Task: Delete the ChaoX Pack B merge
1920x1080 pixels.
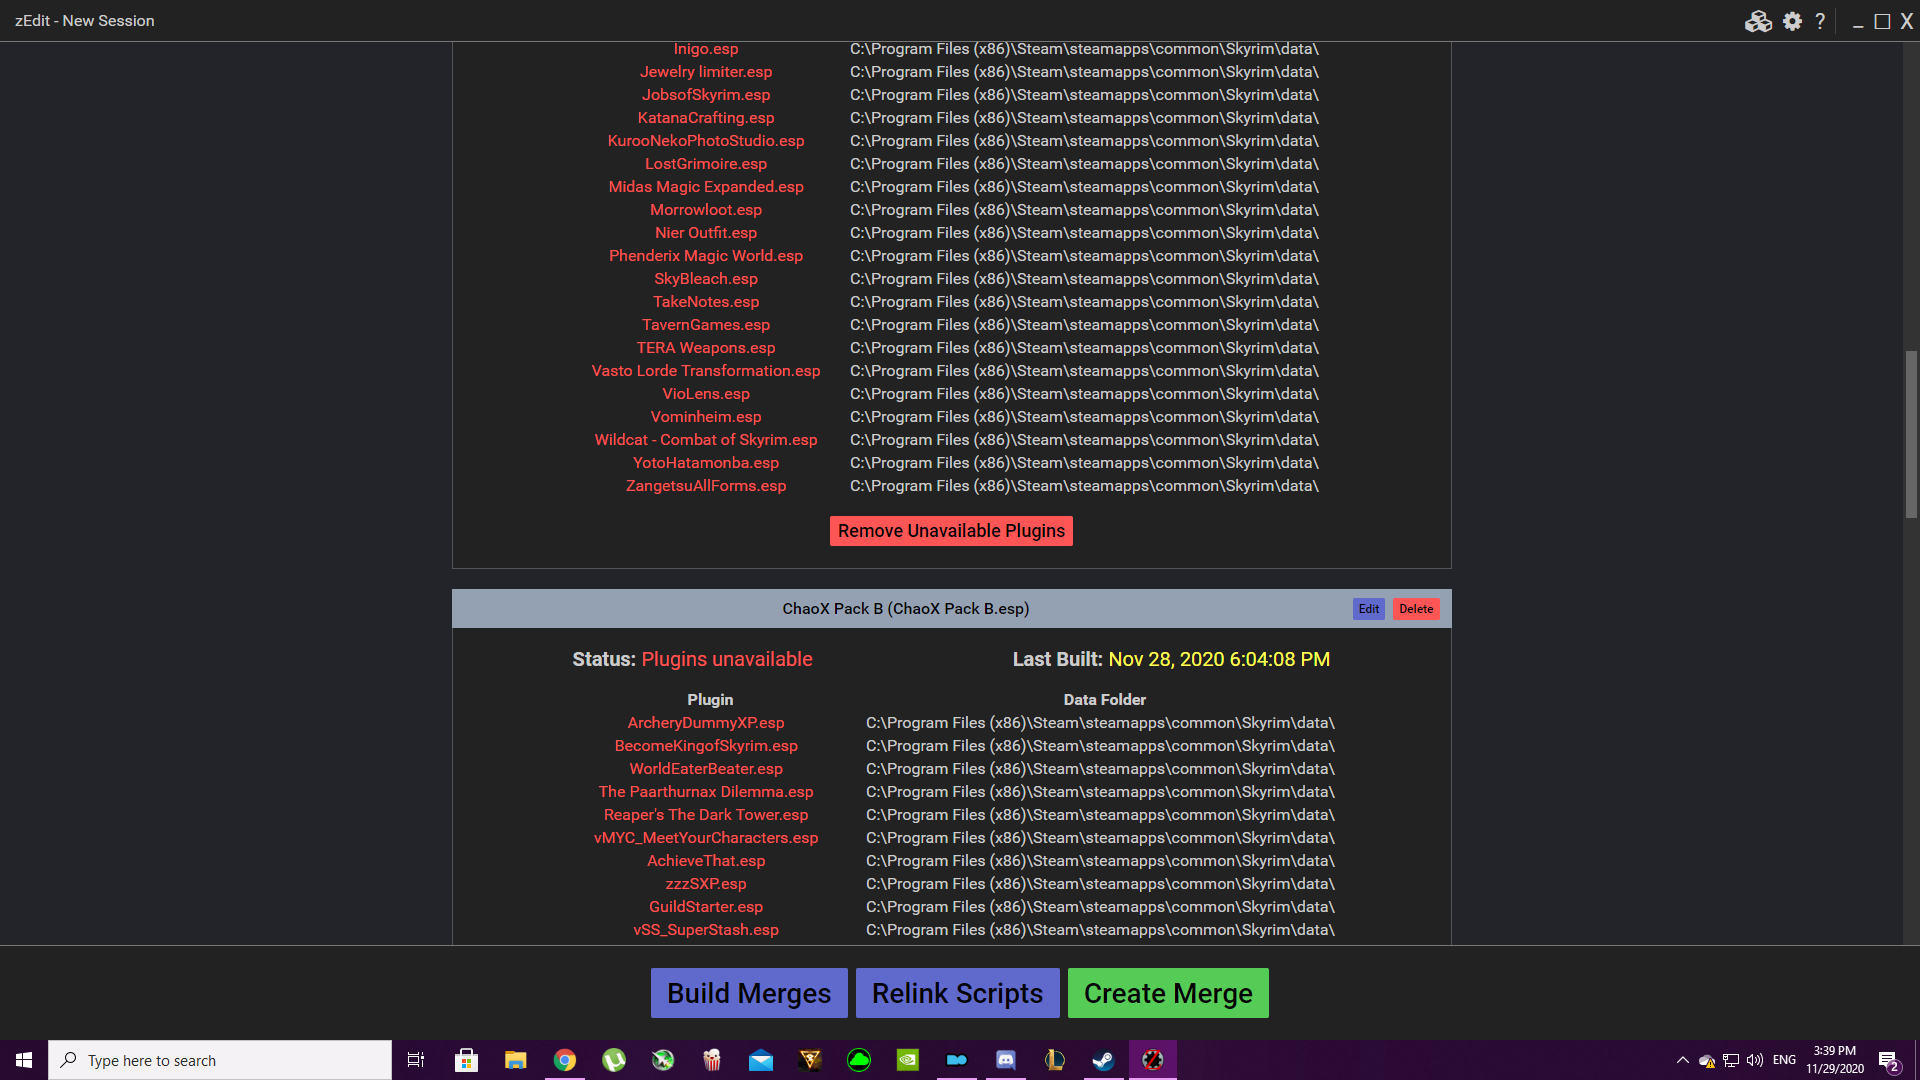Action: tap(1416, 609)
